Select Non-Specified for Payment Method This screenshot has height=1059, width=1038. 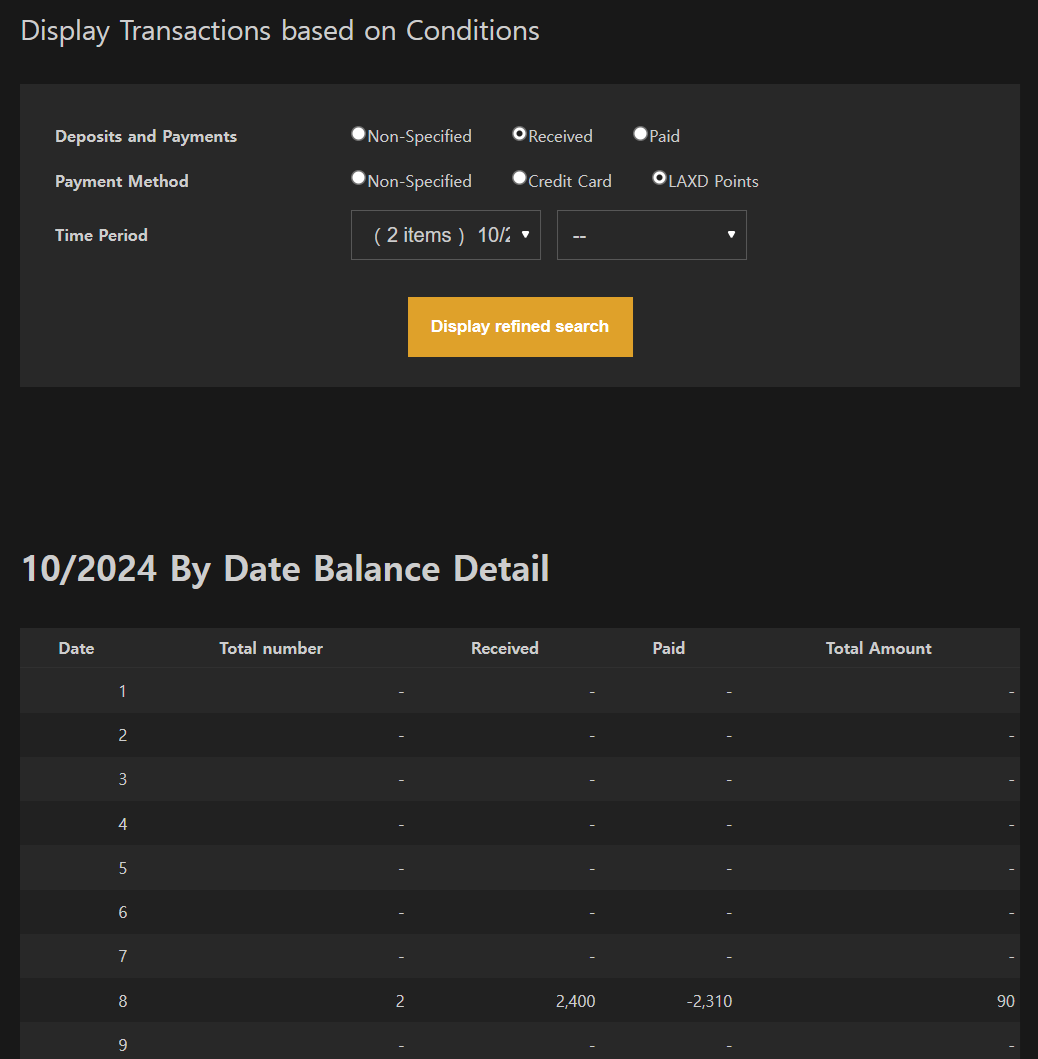(358, 178)
